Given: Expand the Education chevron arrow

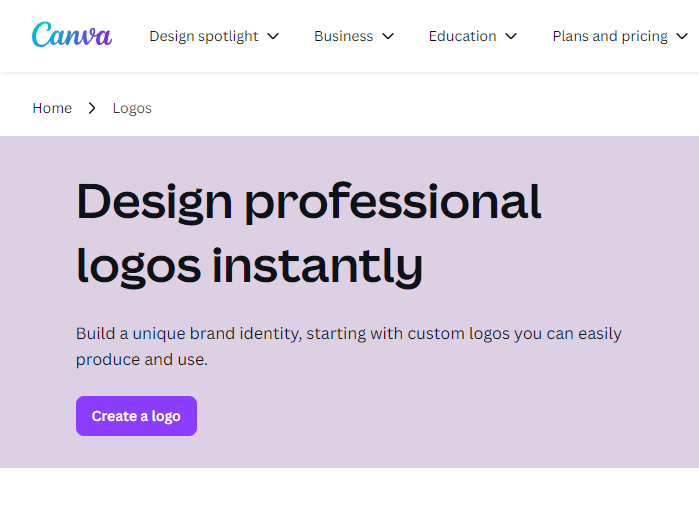Looking at the screenshot, I should click(x=511, y=36).
